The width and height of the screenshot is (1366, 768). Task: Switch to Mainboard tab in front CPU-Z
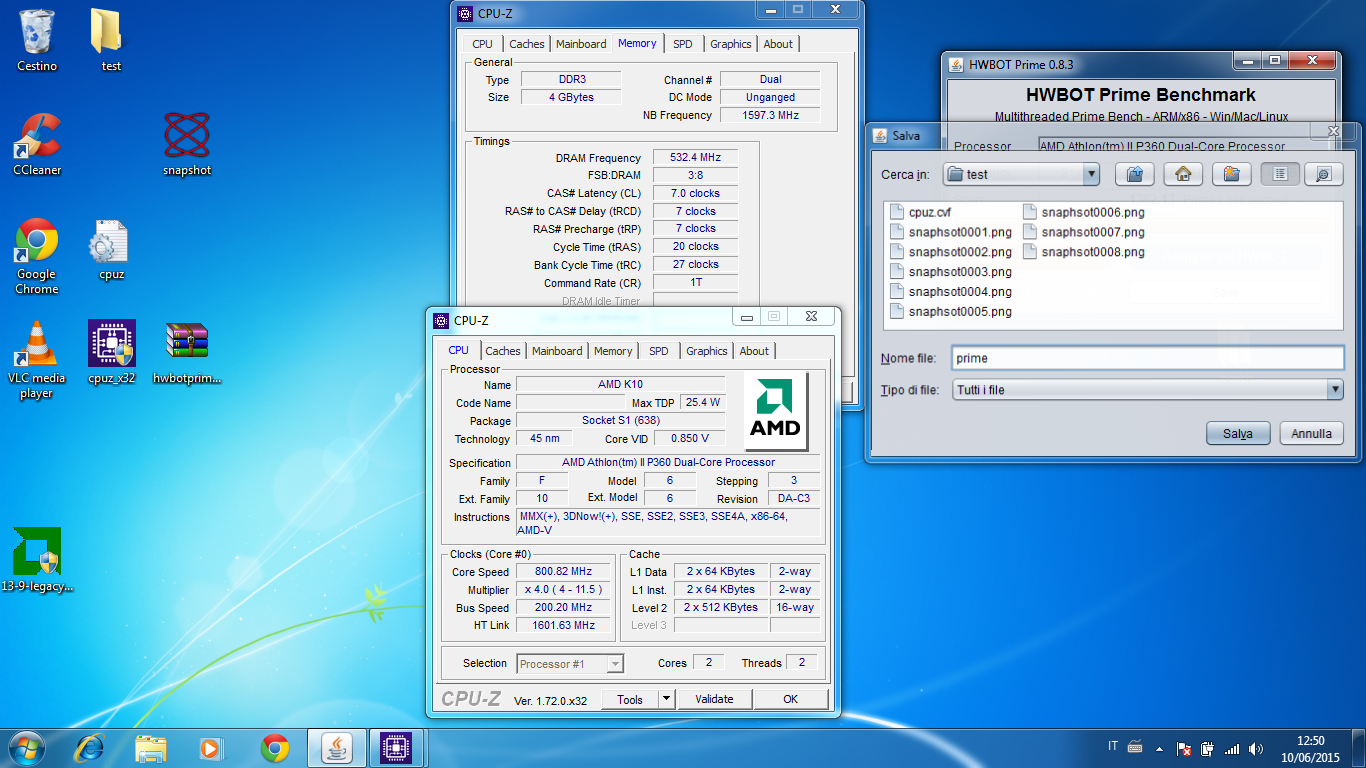557,351
